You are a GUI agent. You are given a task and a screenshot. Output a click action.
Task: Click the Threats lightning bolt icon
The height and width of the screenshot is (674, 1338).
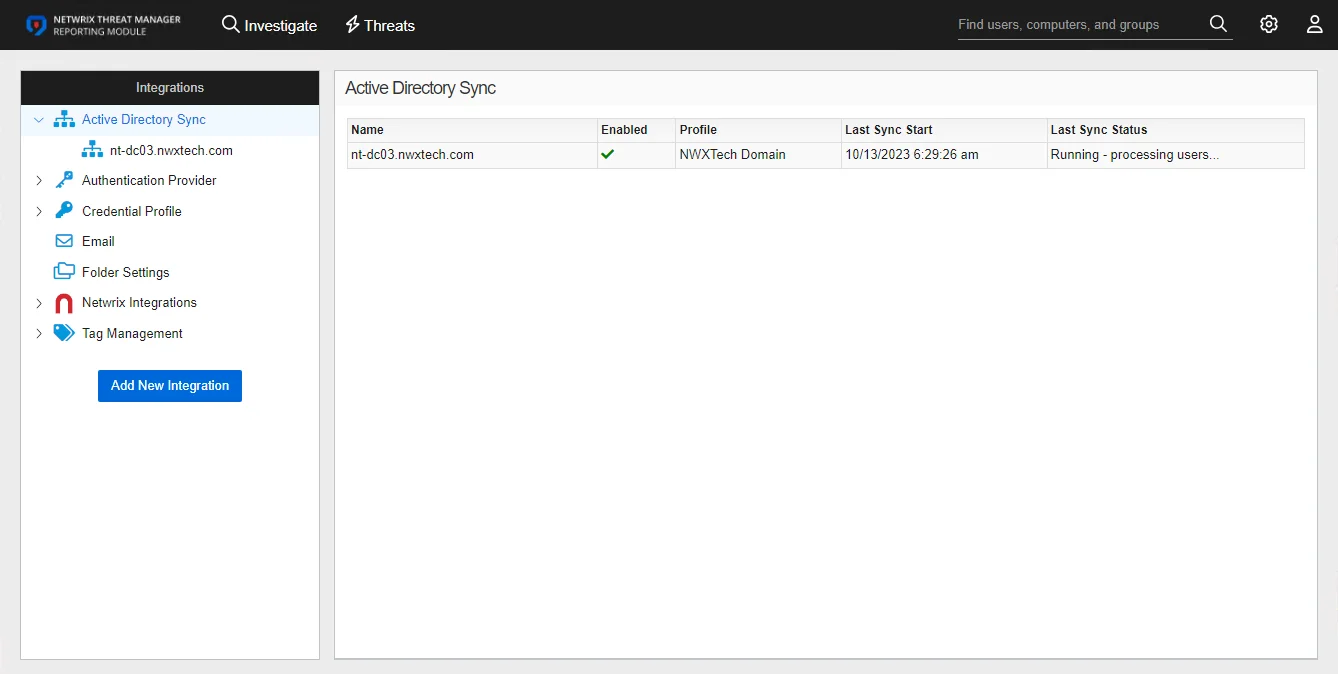pyautogui.click(x=352, y=24)
